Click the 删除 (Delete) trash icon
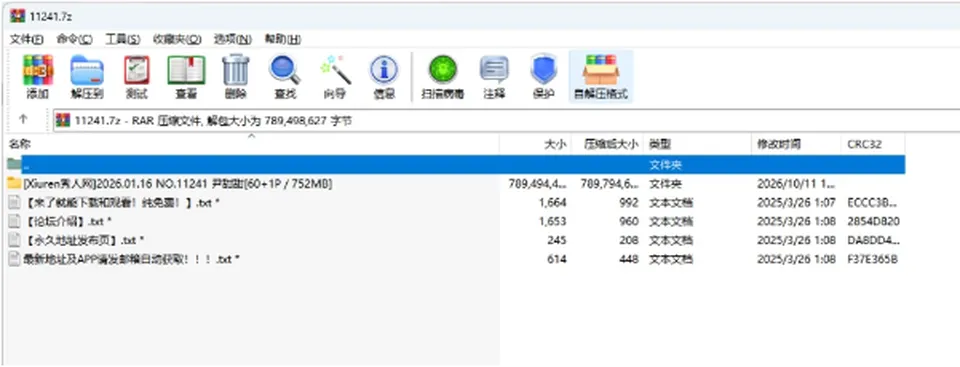960x367 pixels. click(236, 77)
